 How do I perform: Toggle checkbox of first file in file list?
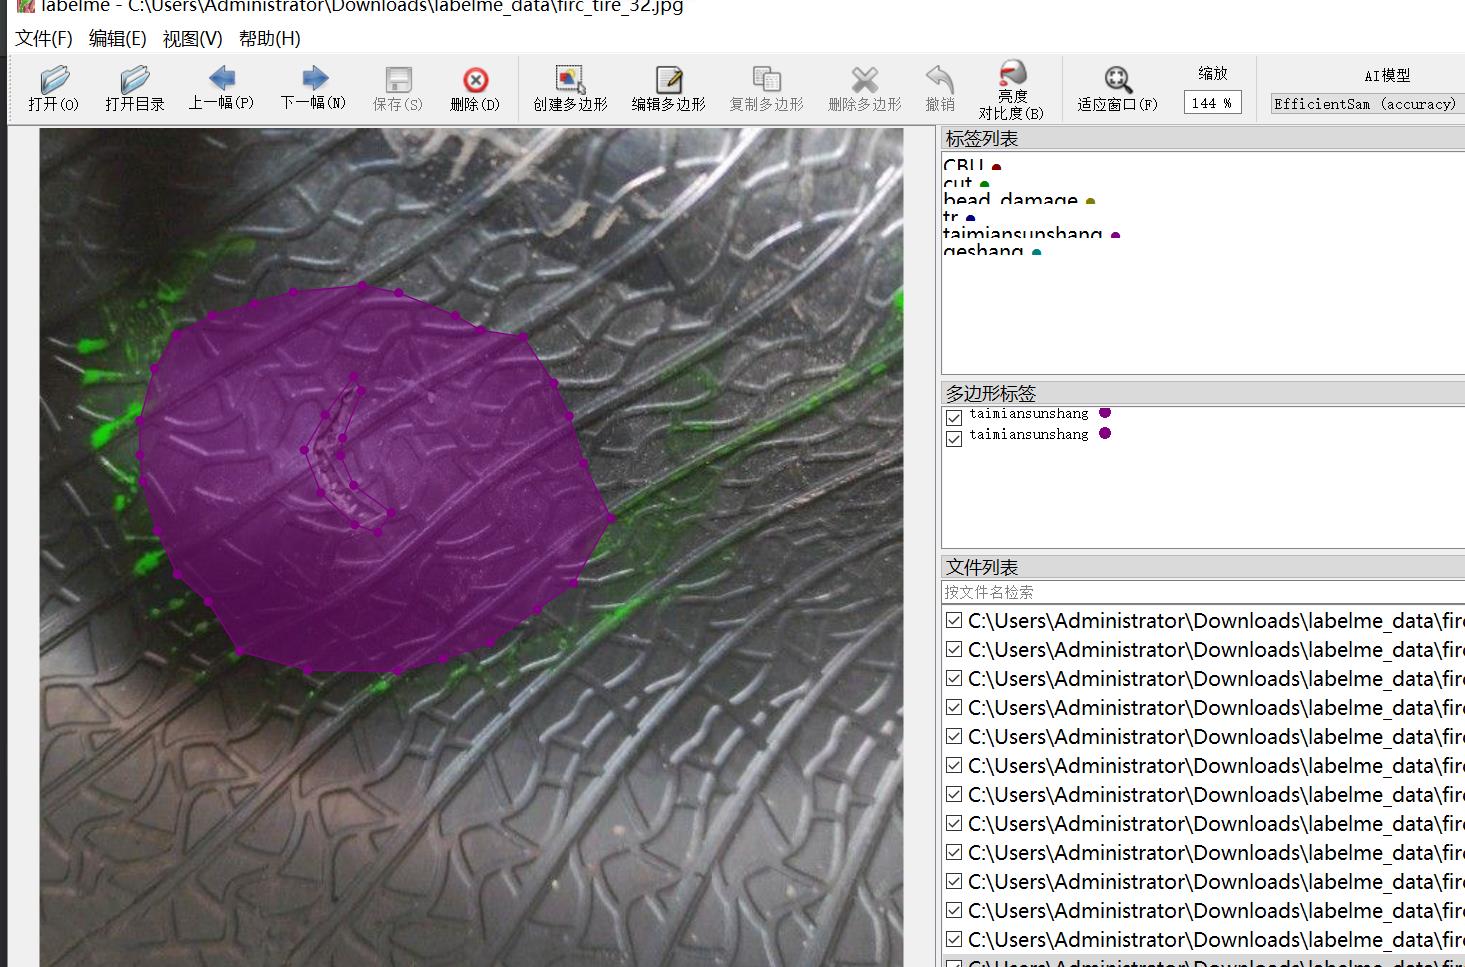tap(954, 621)
